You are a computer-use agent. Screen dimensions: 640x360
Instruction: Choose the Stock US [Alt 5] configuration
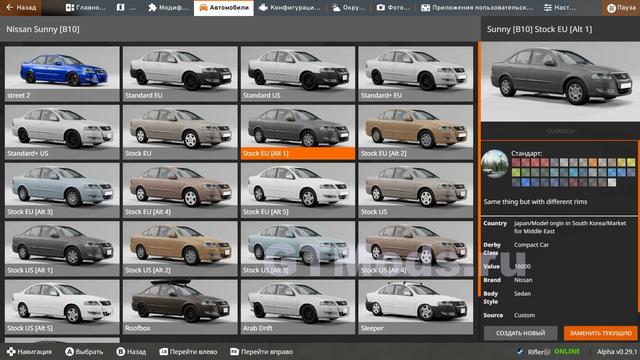click(x=62, y=307)
